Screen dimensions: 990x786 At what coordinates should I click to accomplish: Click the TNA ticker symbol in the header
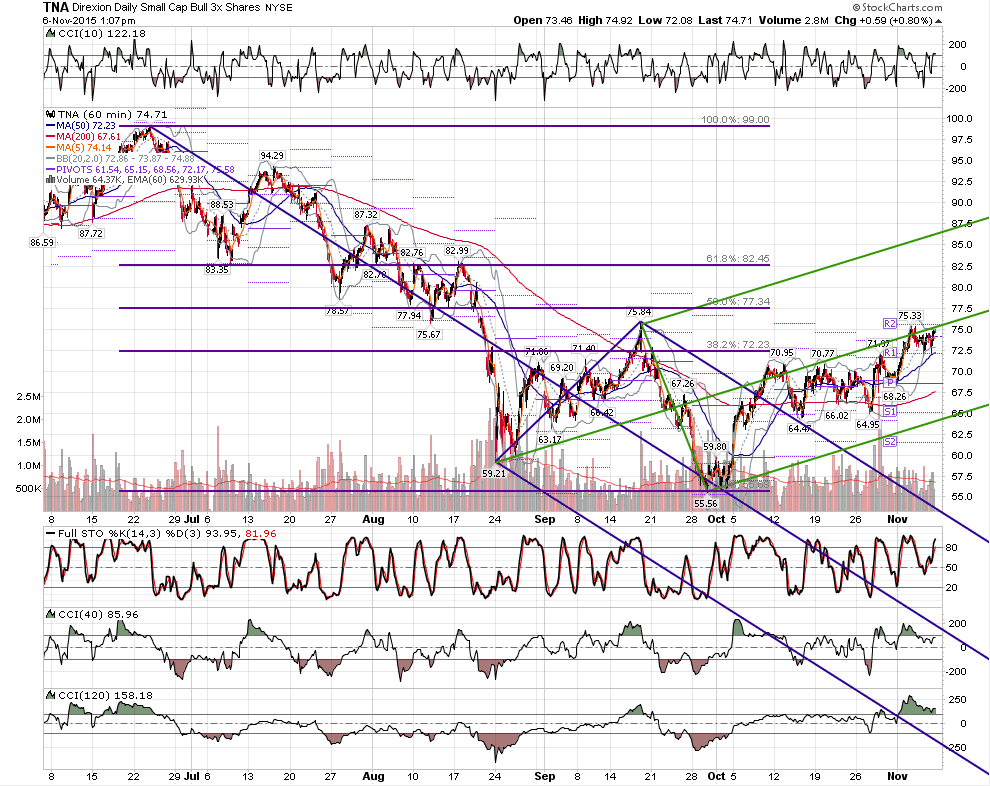click(56, 8)
